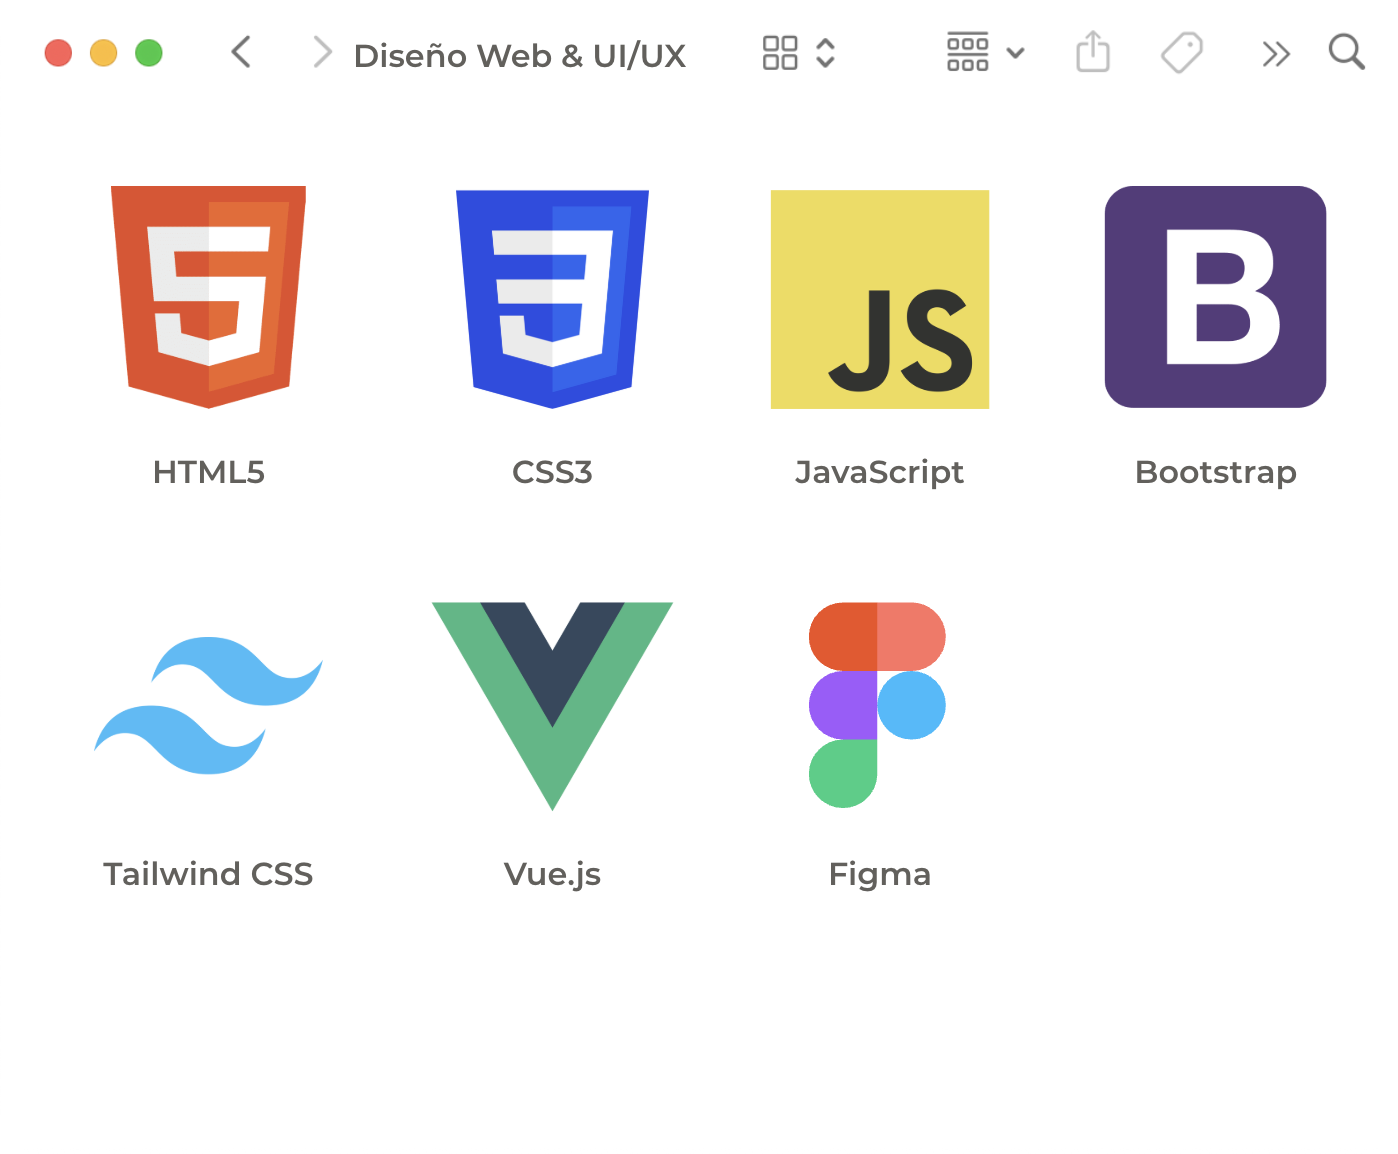Viewport: 1398px width, 1154px height.
Task: Select the purple Bootstrap icon
Action: coord(1215,296)
